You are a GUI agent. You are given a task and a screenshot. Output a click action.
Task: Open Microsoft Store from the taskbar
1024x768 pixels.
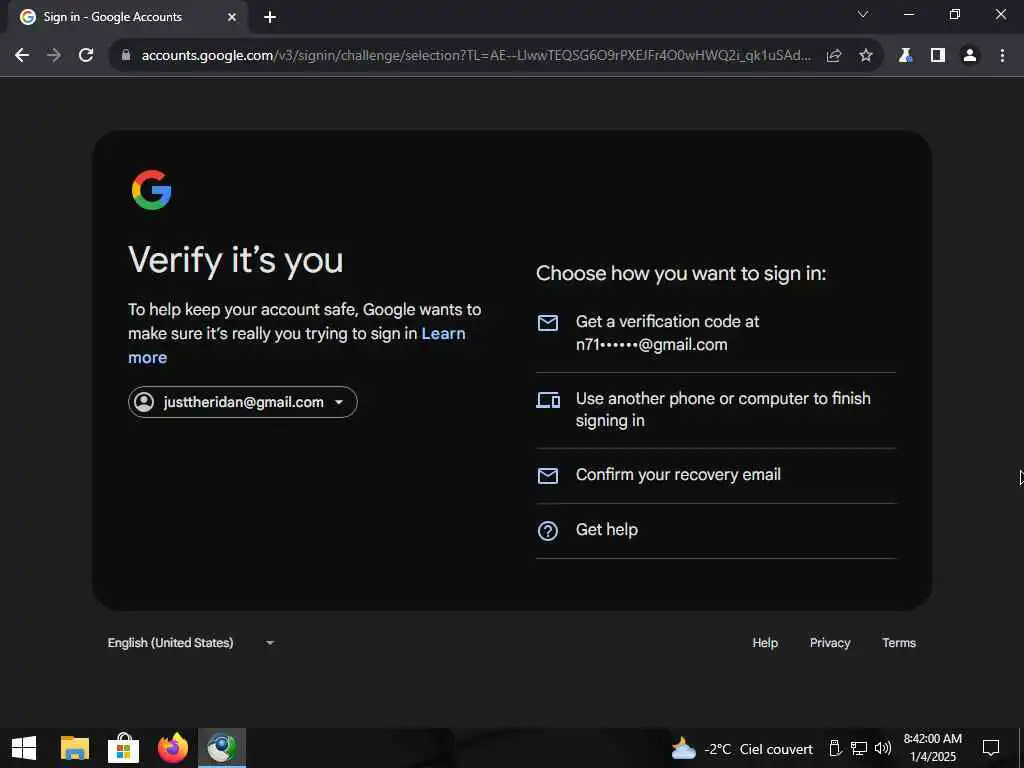[x=123, y=748]
